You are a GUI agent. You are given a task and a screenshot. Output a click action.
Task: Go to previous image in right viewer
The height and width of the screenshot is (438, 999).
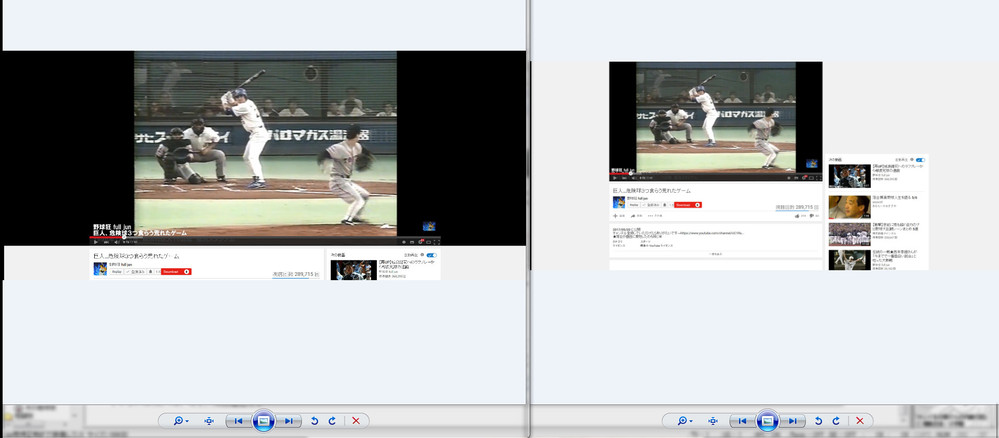tap(742, 421)
